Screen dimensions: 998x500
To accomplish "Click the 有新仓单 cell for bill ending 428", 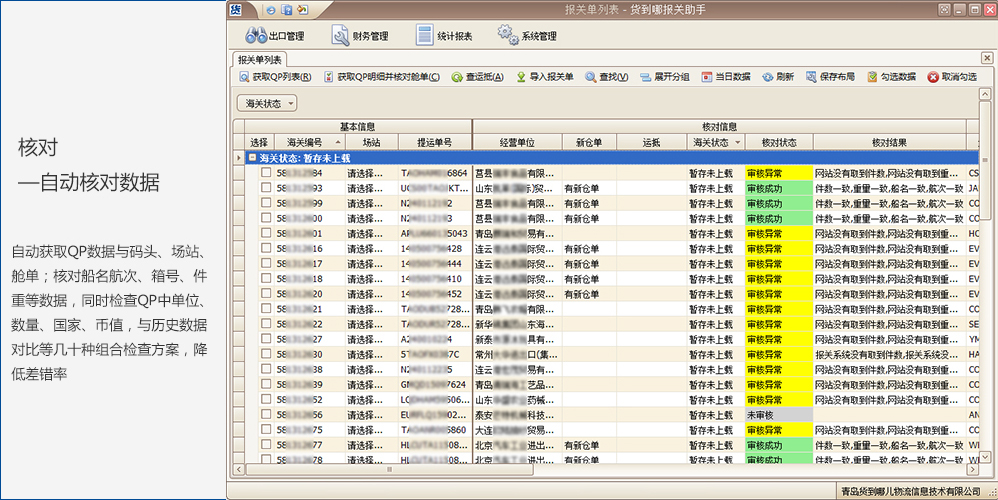I will 589,249.
